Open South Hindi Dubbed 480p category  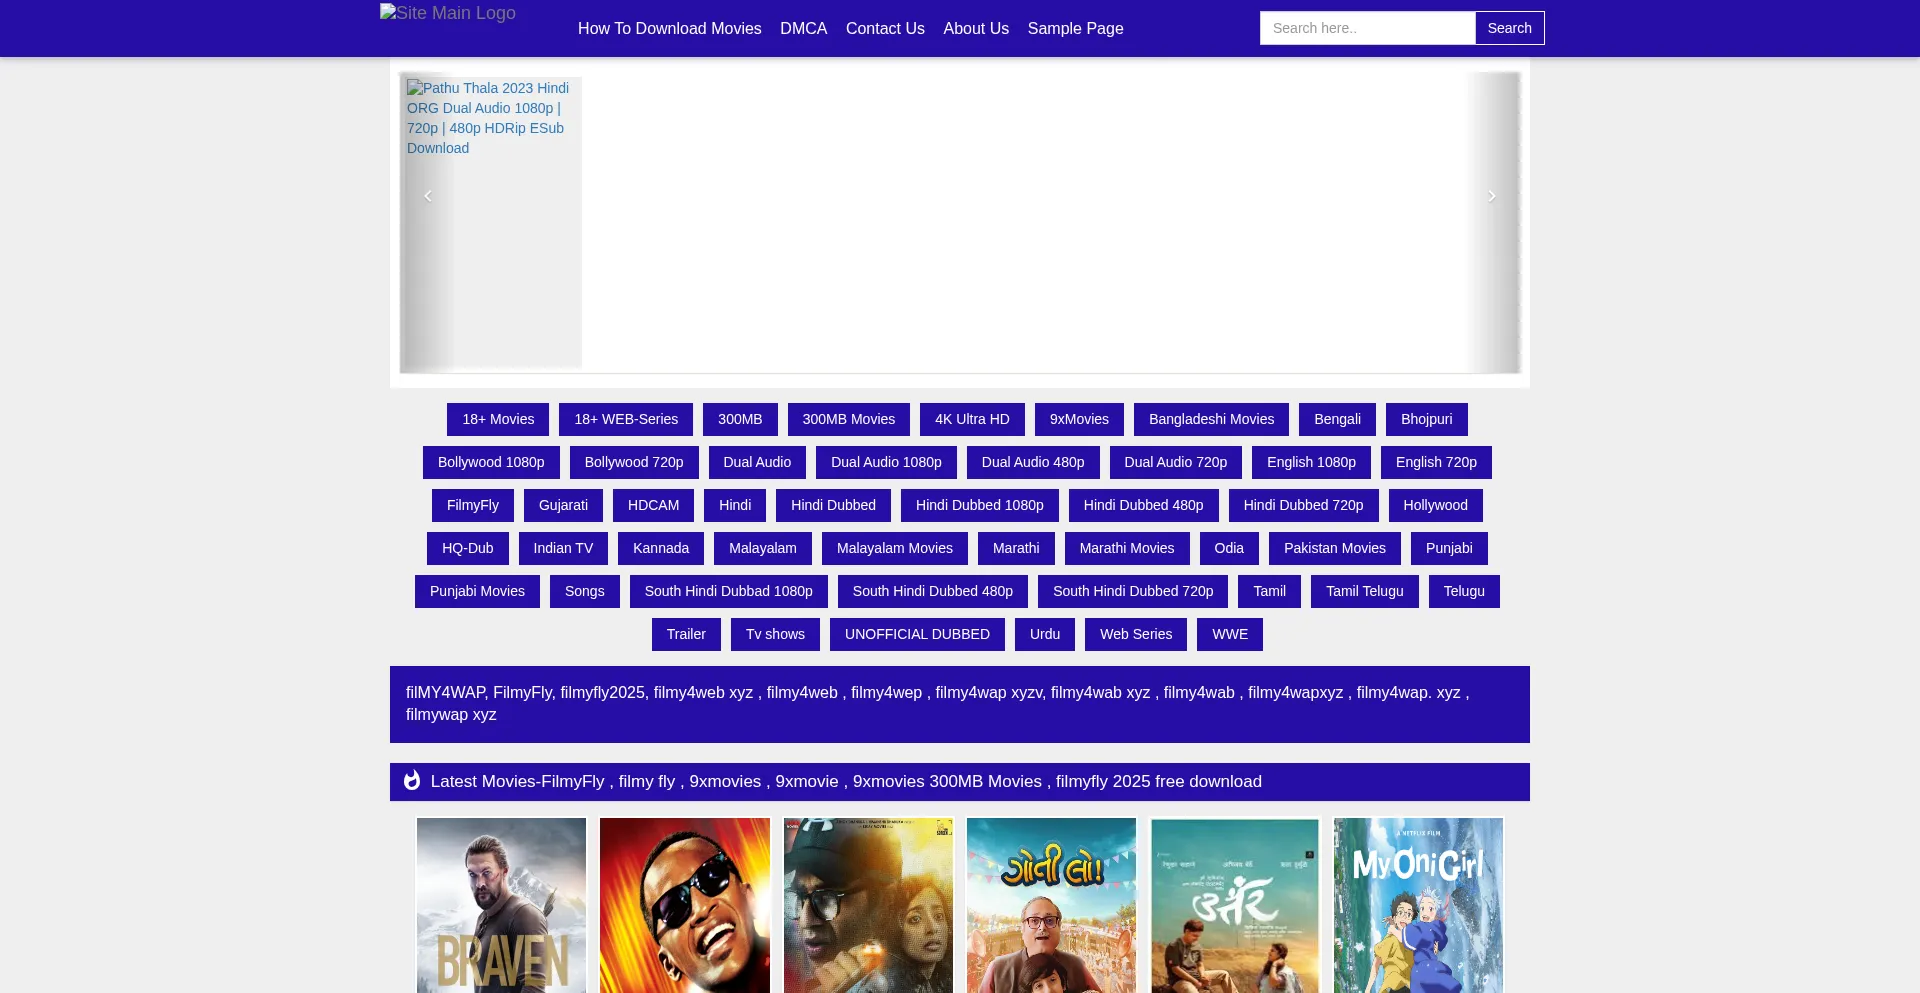(x=933, y=592)
